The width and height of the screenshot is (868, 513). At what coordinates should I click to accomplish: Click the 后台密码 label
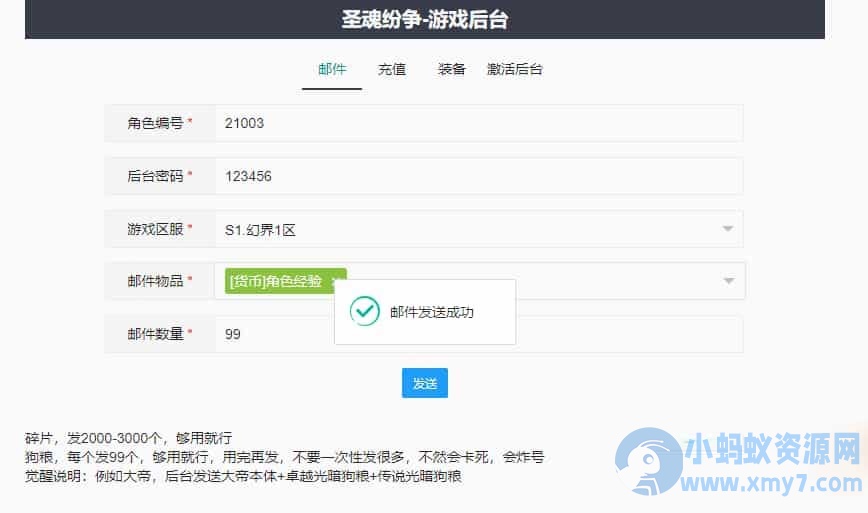click(155, 176)
